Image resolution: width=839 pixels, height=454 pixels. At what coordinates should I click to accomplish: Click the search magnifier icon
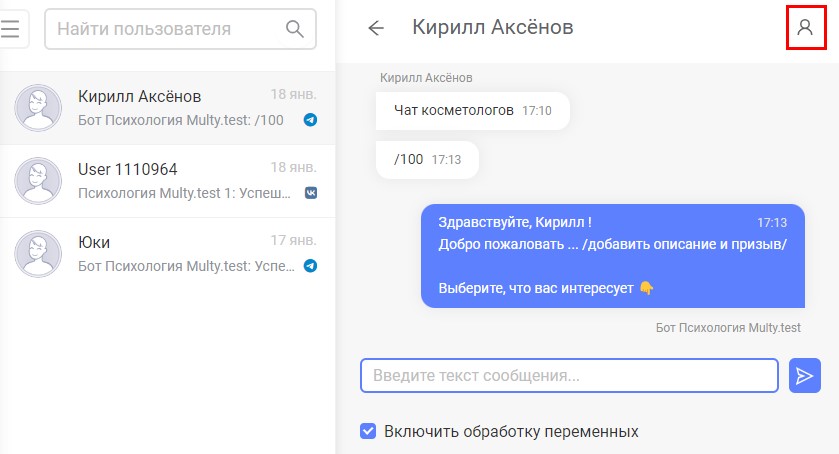[x=295, y=29]
